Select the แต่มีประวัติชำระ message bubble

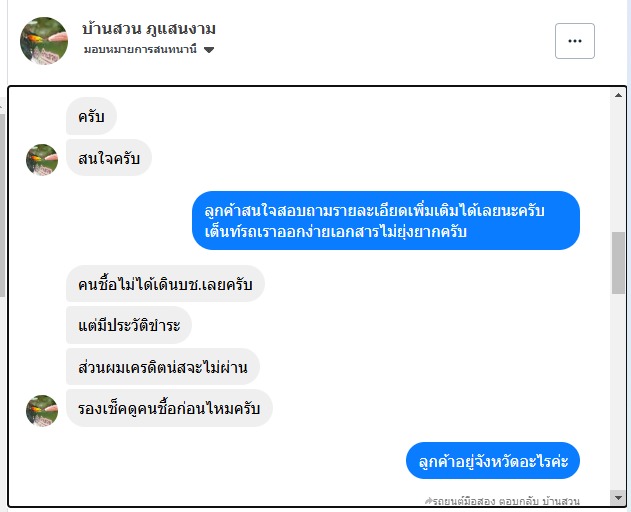point(129,325)
